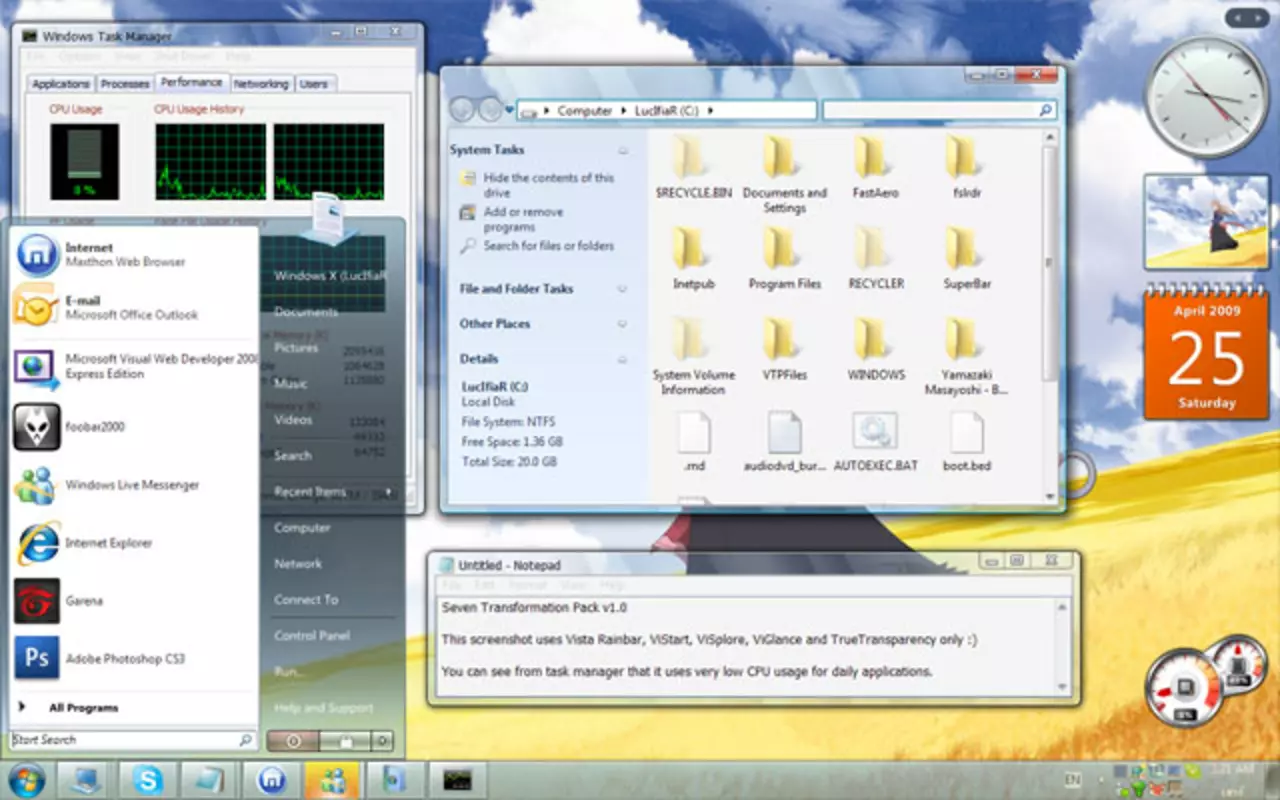The width and height of the screenshot is (1280, 800).
Task: Click the slideshow picture gadget
Action: (x=1206, y=222)
